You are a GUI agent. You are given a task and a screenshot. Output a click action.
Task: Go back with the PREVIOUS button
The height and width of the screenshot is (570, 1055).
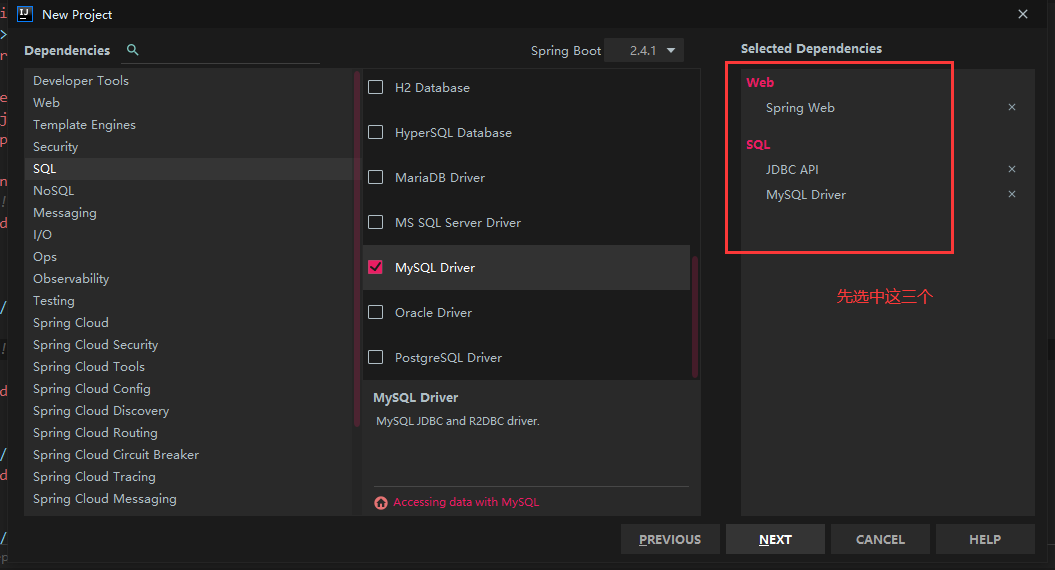click(x=670, y=539)
